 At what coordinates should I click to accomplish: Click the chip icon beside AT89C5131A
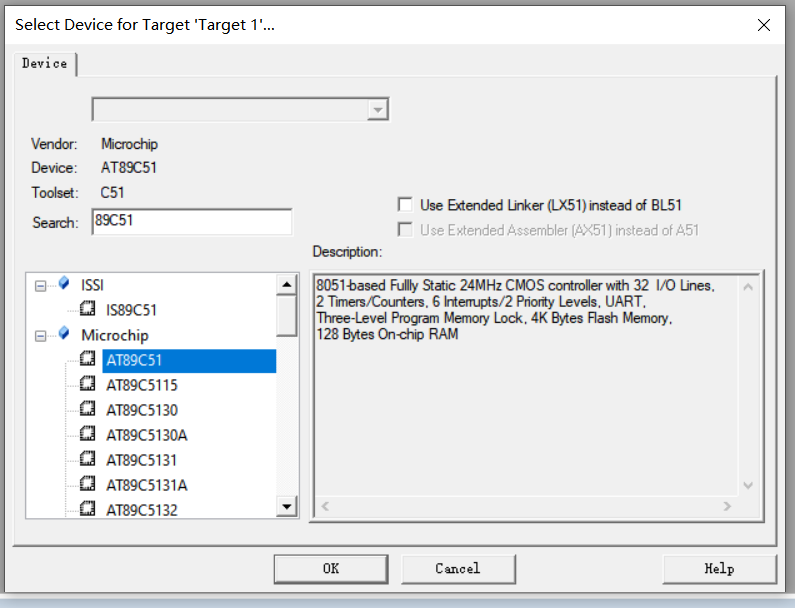[x=88, y=484]
